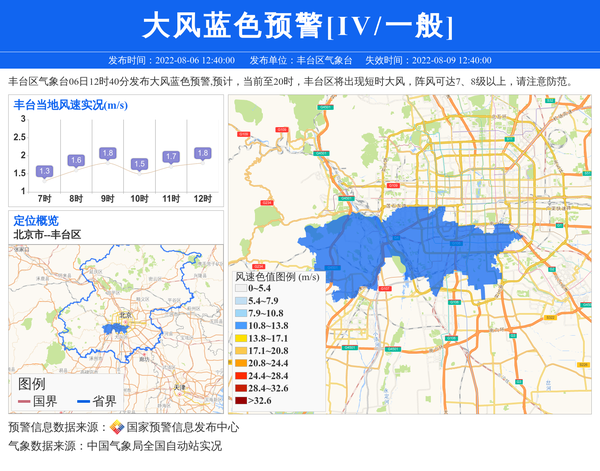Click the dark red >32.6 legend swatch

(240, 401)
